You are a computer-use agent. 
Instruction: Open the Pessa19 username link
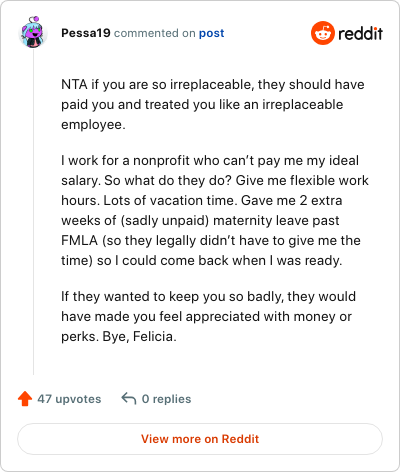[x=86, y=33]
